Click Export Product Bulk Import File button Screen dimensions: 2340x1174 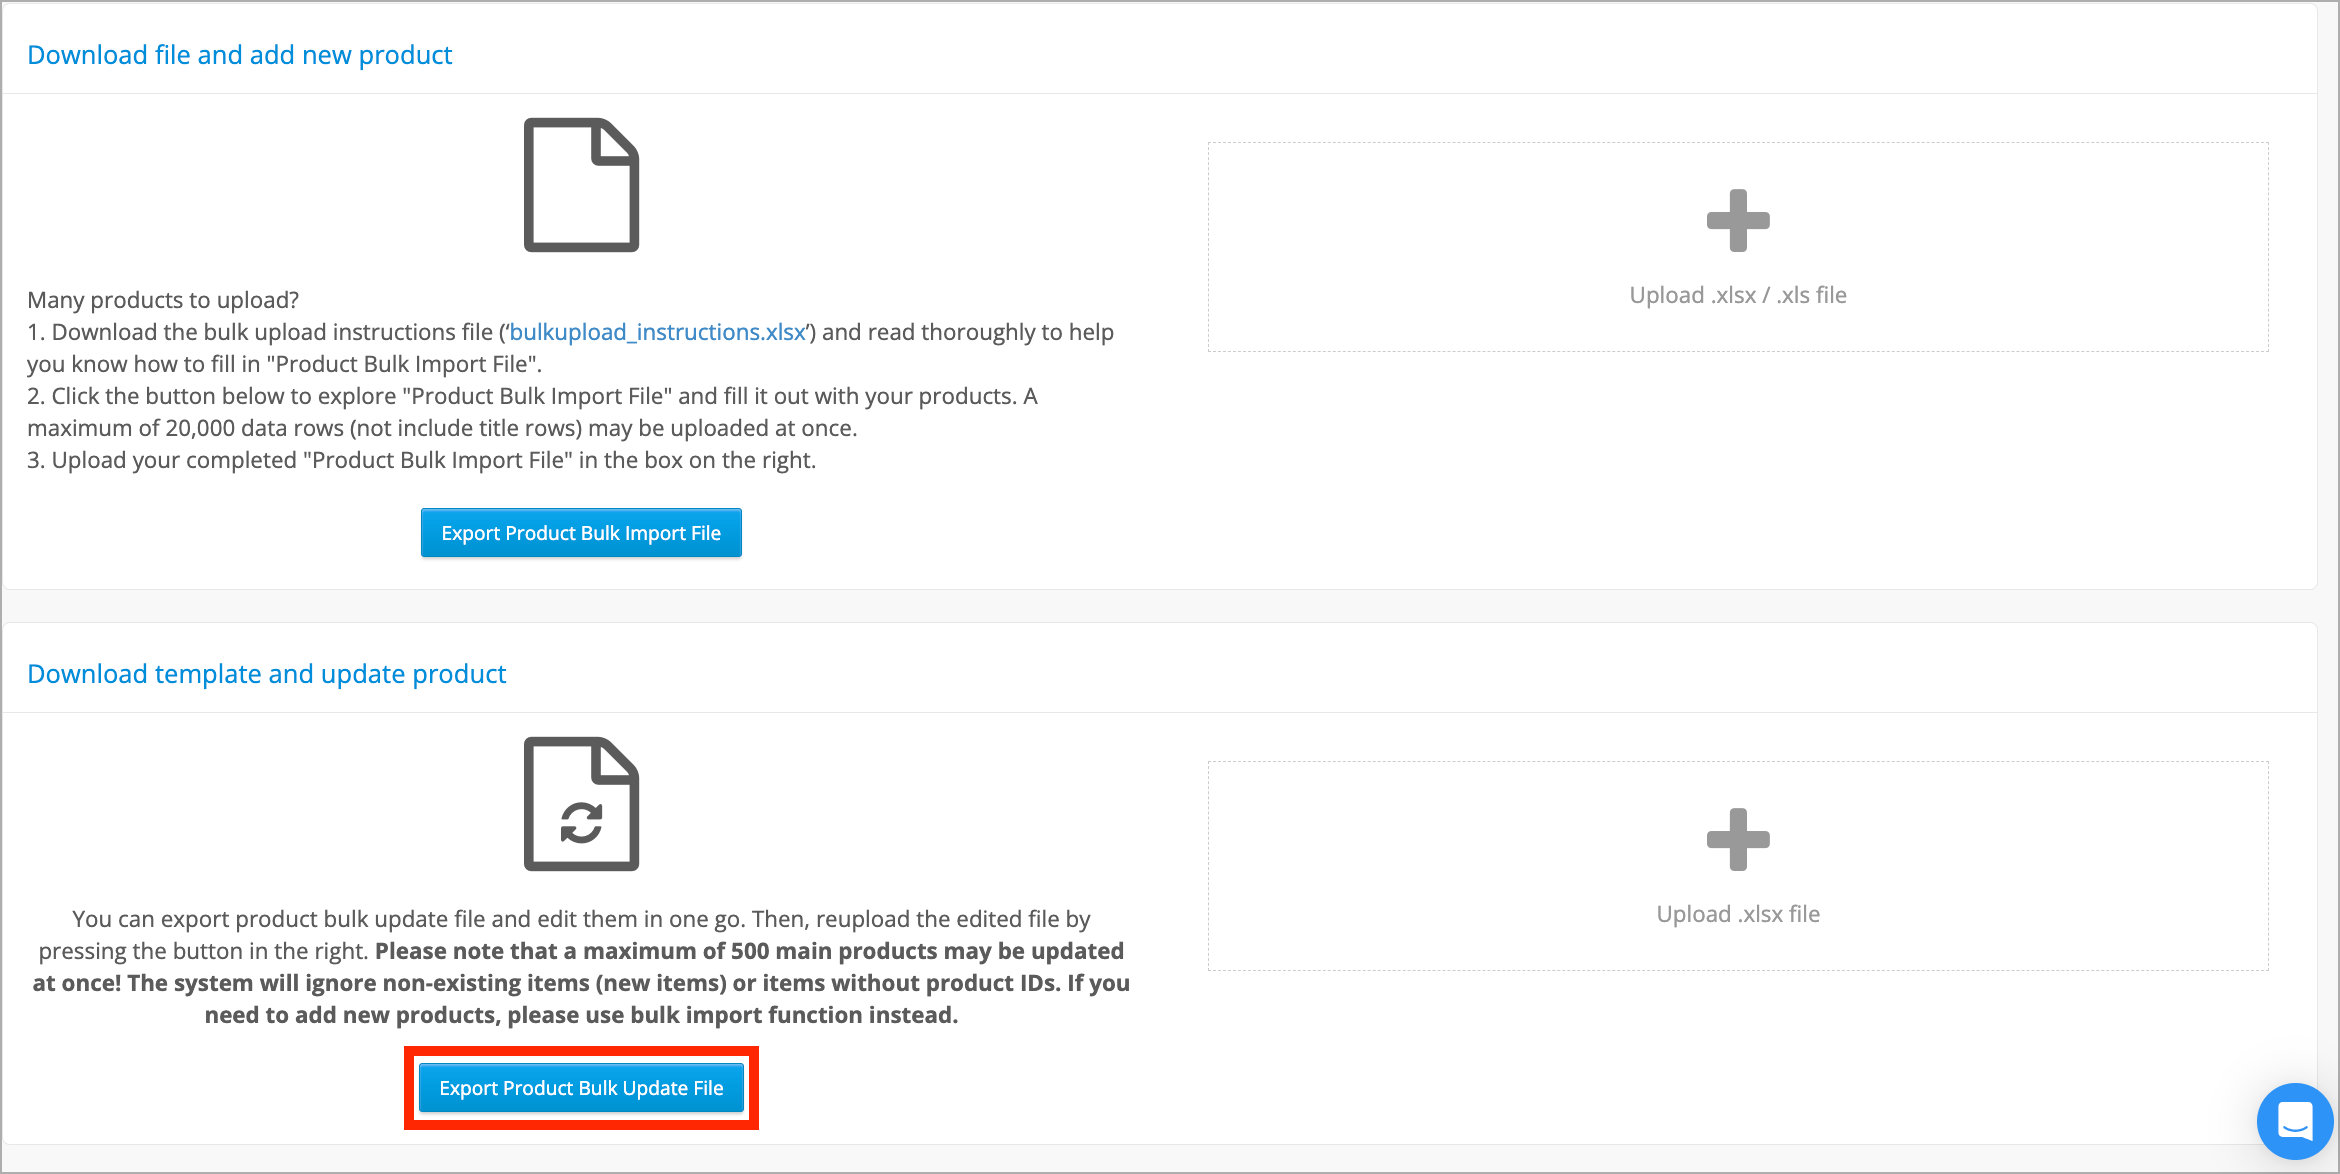[x=581, y=533]
